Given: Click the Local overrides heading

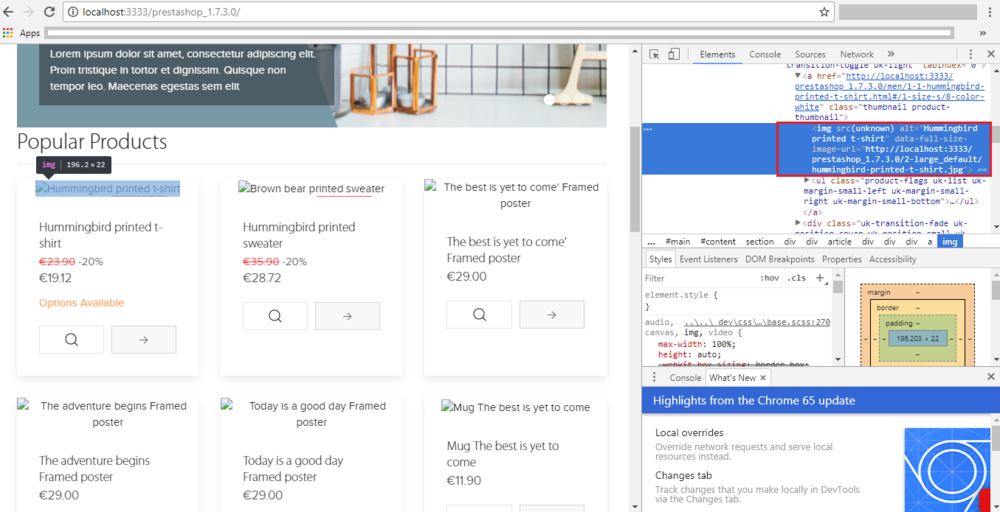Looking at the screenshot, I should pos(689,433).
